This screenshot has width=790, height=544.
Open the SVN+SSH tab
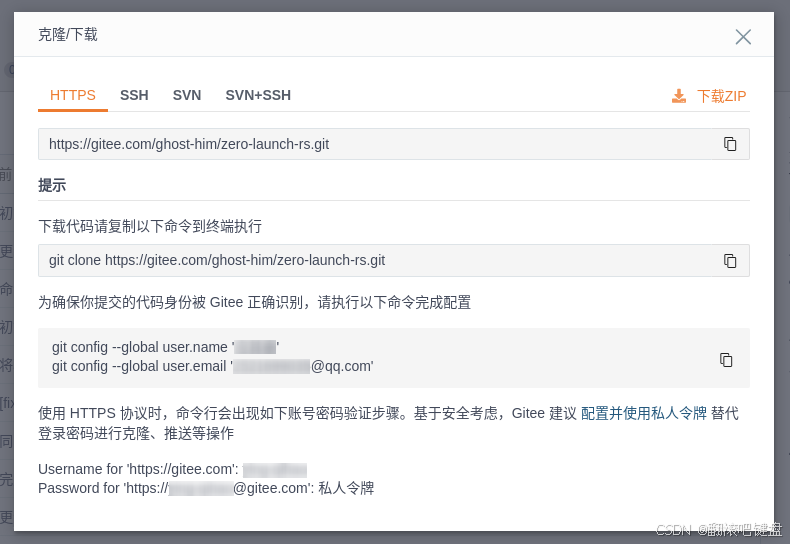point(258,95)
